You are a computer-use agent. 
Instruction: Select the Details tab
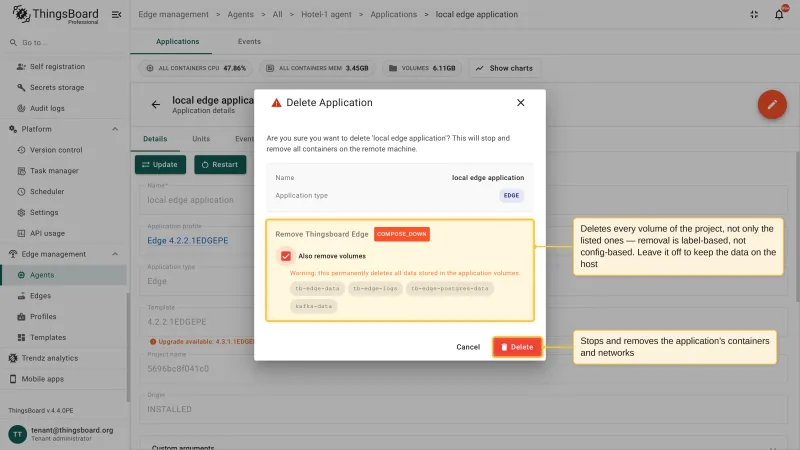[x=155, y=139]
